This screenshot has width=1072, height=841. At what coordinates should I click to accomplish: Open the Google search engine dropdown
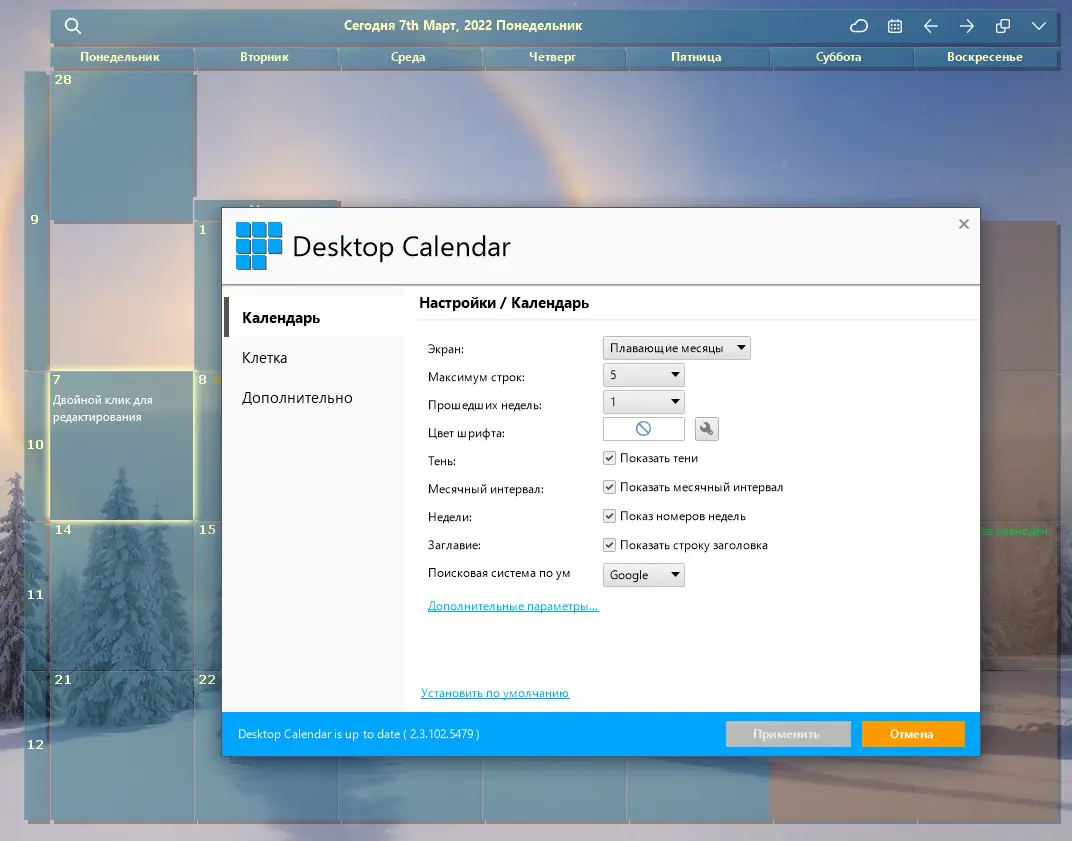643,575
